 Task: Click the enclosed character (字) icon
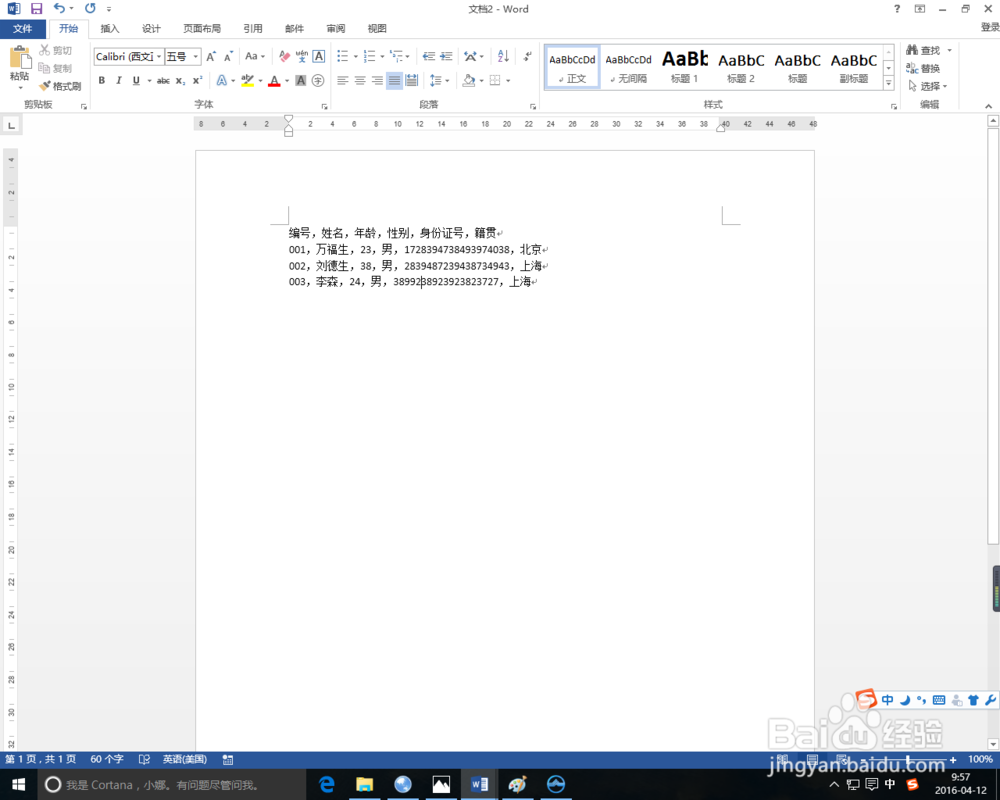coord(318,80)
